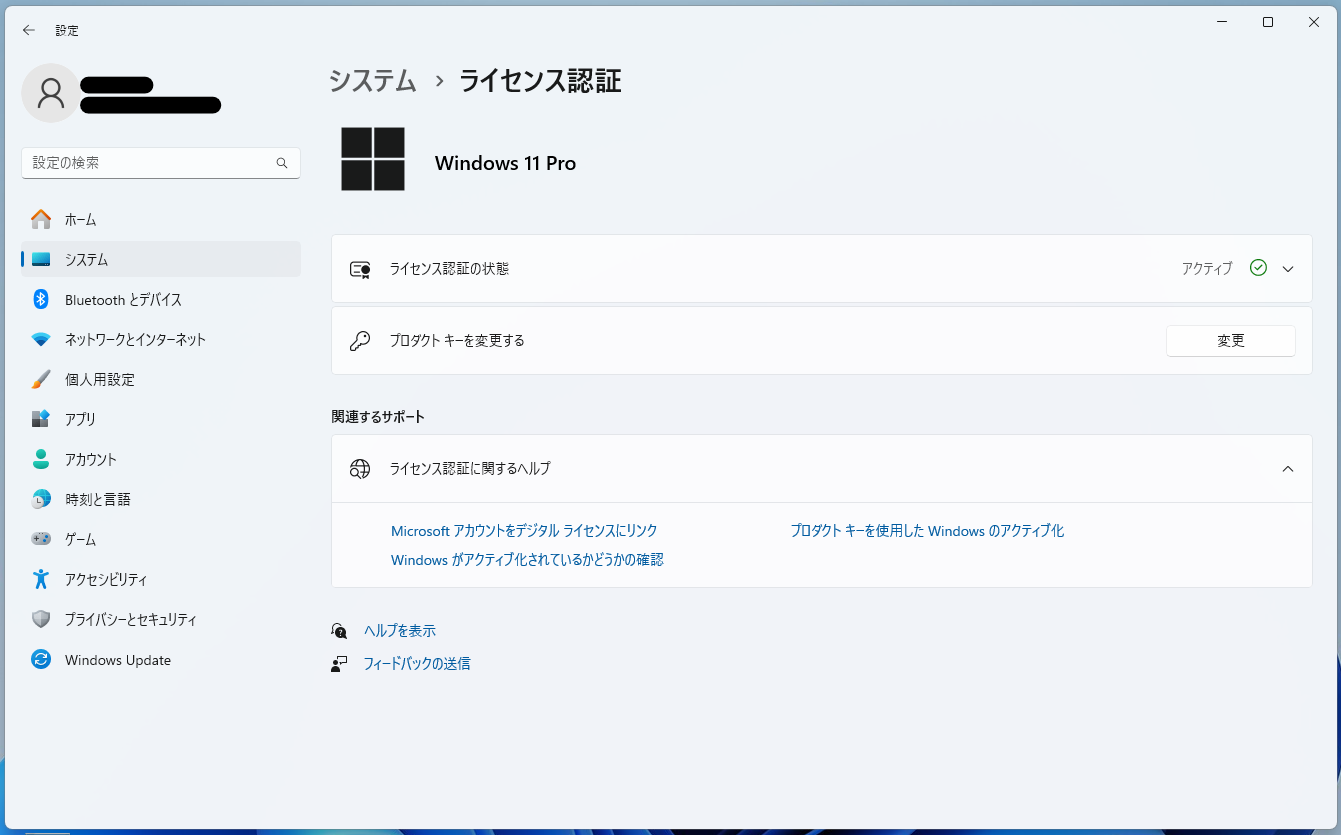
Task: Open アプリ settings
Action: (x=161, y=419)
